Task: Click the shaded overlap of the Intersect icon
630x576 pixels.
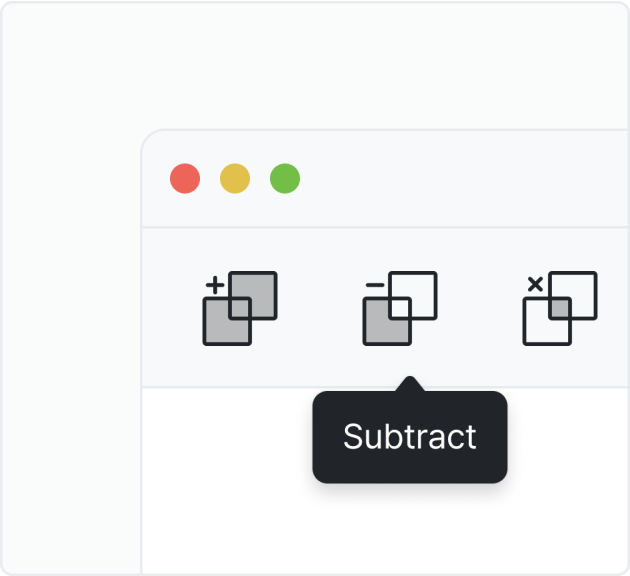Action: pyautogui.click(x=560, y=307)
